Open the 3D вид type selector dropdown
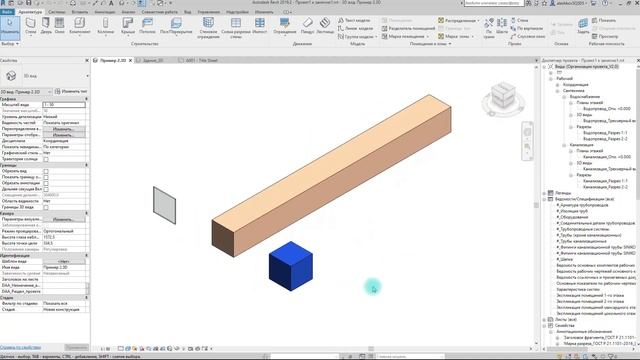 (x=87, y=76)
